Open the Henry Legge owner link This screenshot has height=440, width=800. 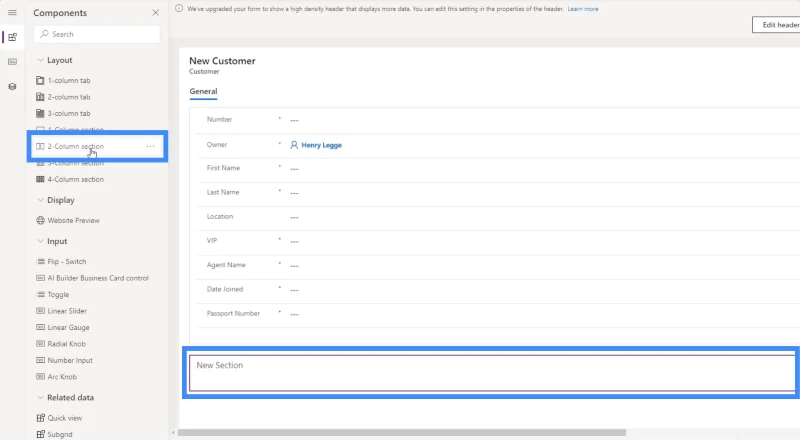pyautogui.click(x=321, y=145)
